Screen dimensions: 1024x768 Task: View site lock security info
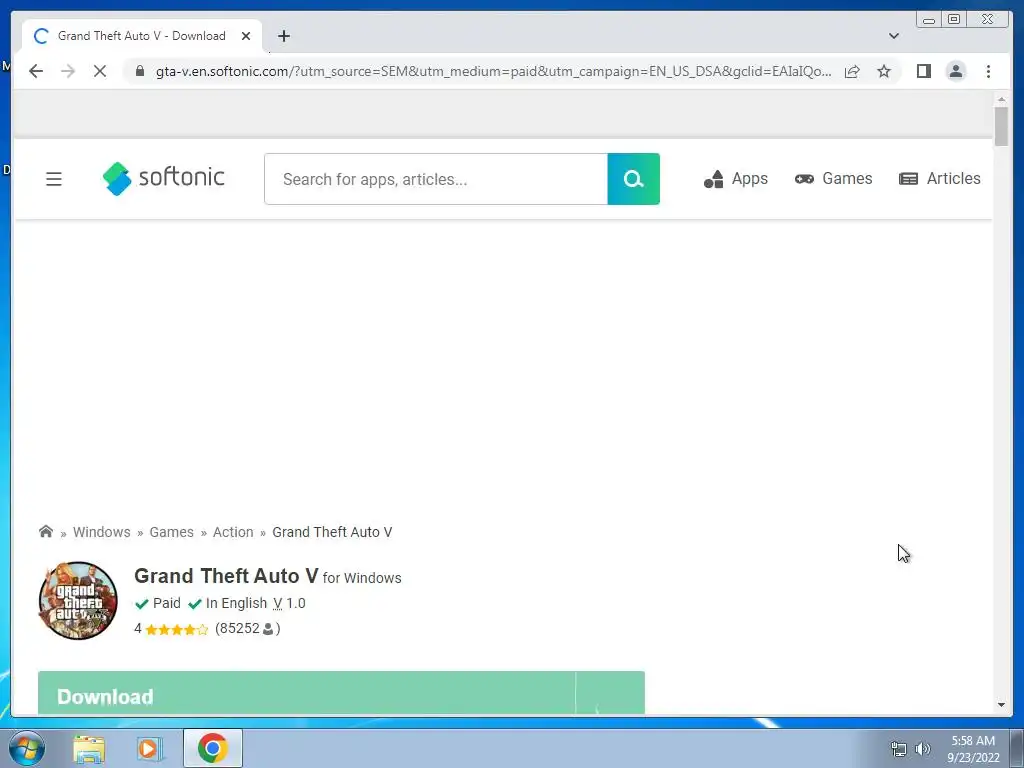[139, 71]
